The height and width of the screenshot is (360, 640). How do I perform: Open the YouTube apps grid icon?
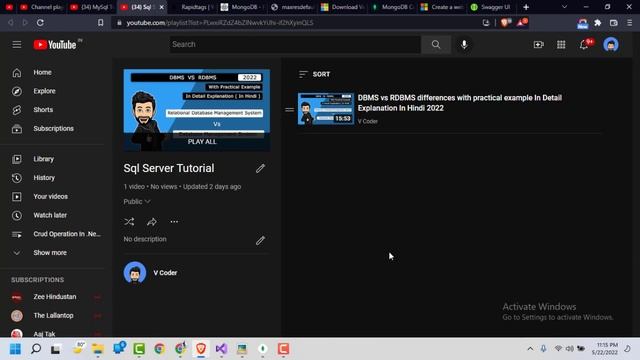[561, 44]
